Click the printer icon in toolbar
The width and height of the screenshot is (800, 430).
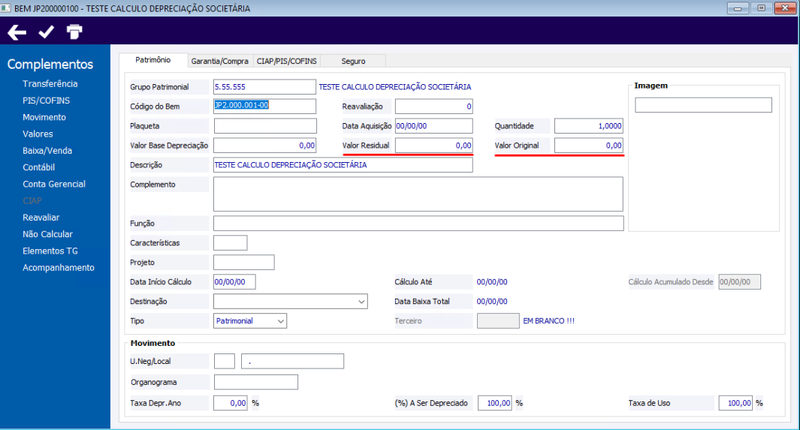[74, 32]
